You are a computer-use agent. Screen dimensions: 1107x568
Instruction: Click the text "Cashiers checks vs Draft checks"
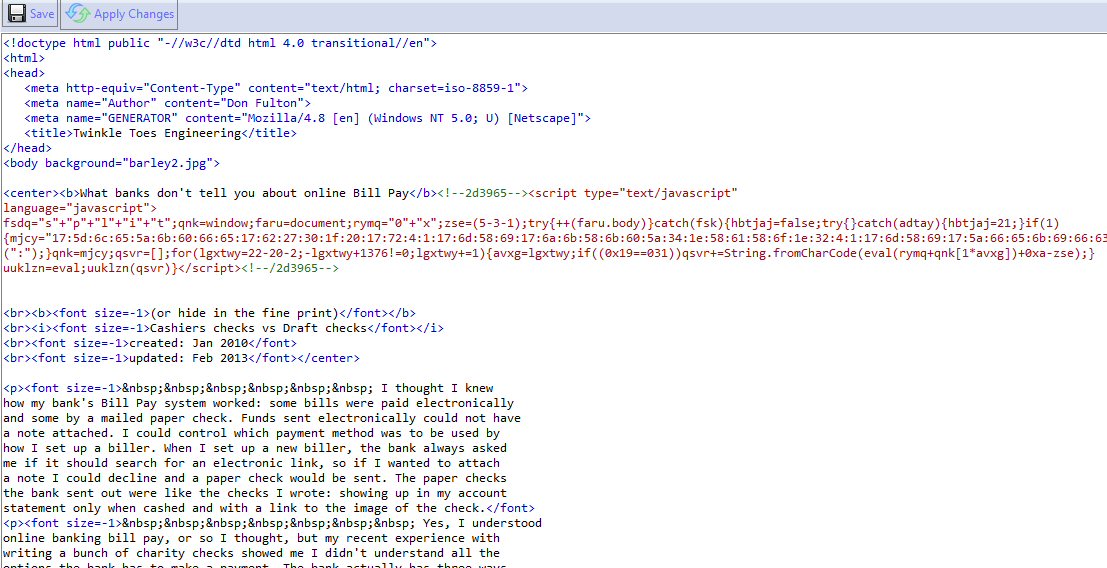pos(258,328)
